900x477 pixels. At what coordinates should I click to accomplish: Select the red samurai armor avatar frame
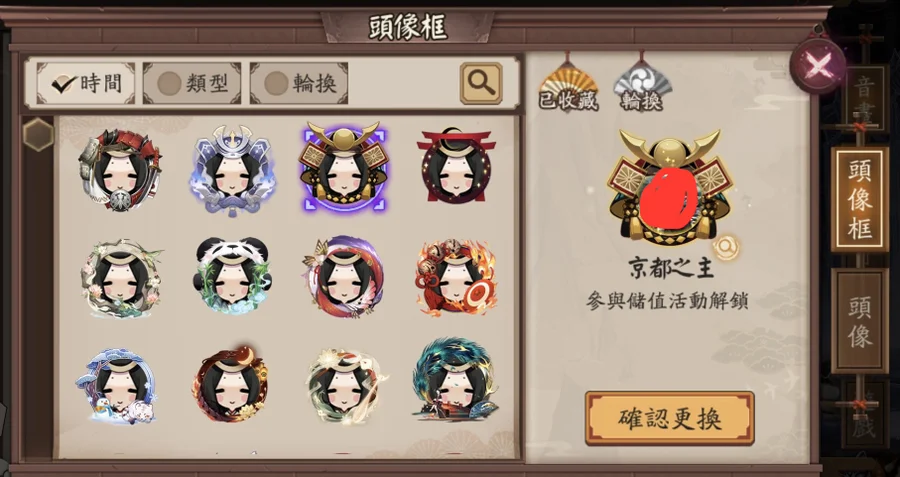119,170
